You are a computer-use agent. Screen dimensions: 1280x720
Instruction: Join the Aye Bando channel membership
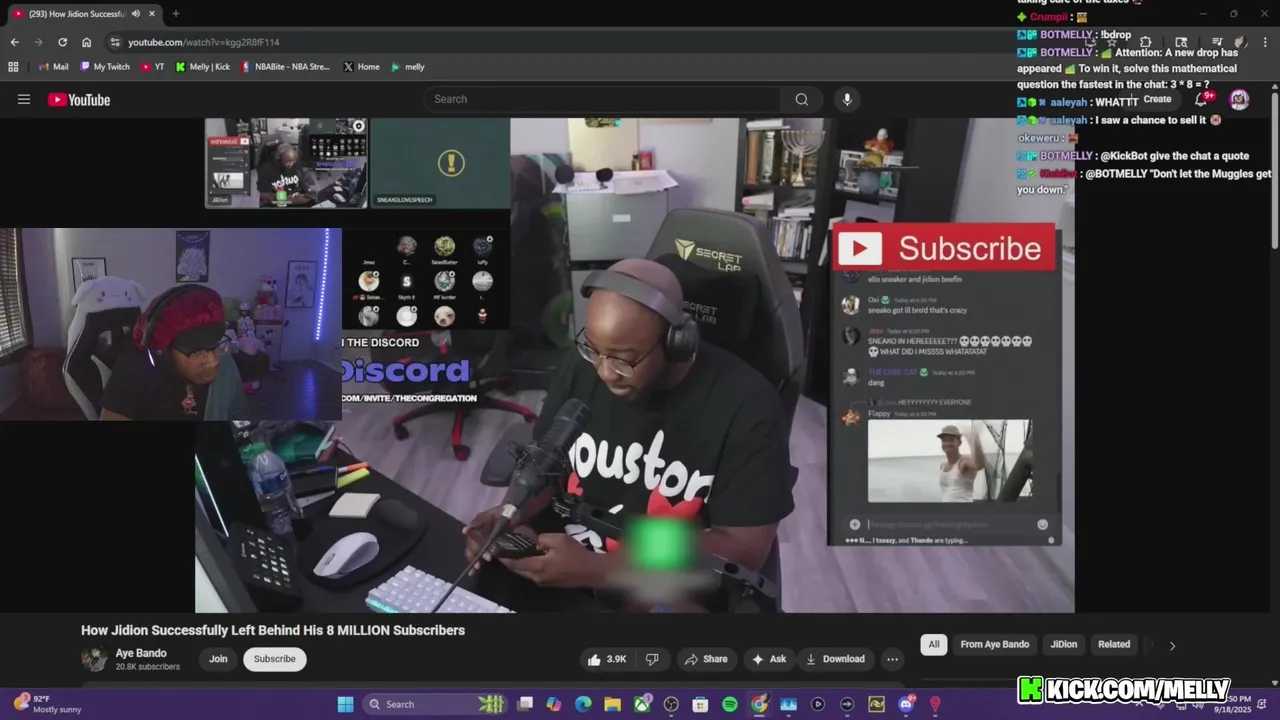tap(218, 659)
